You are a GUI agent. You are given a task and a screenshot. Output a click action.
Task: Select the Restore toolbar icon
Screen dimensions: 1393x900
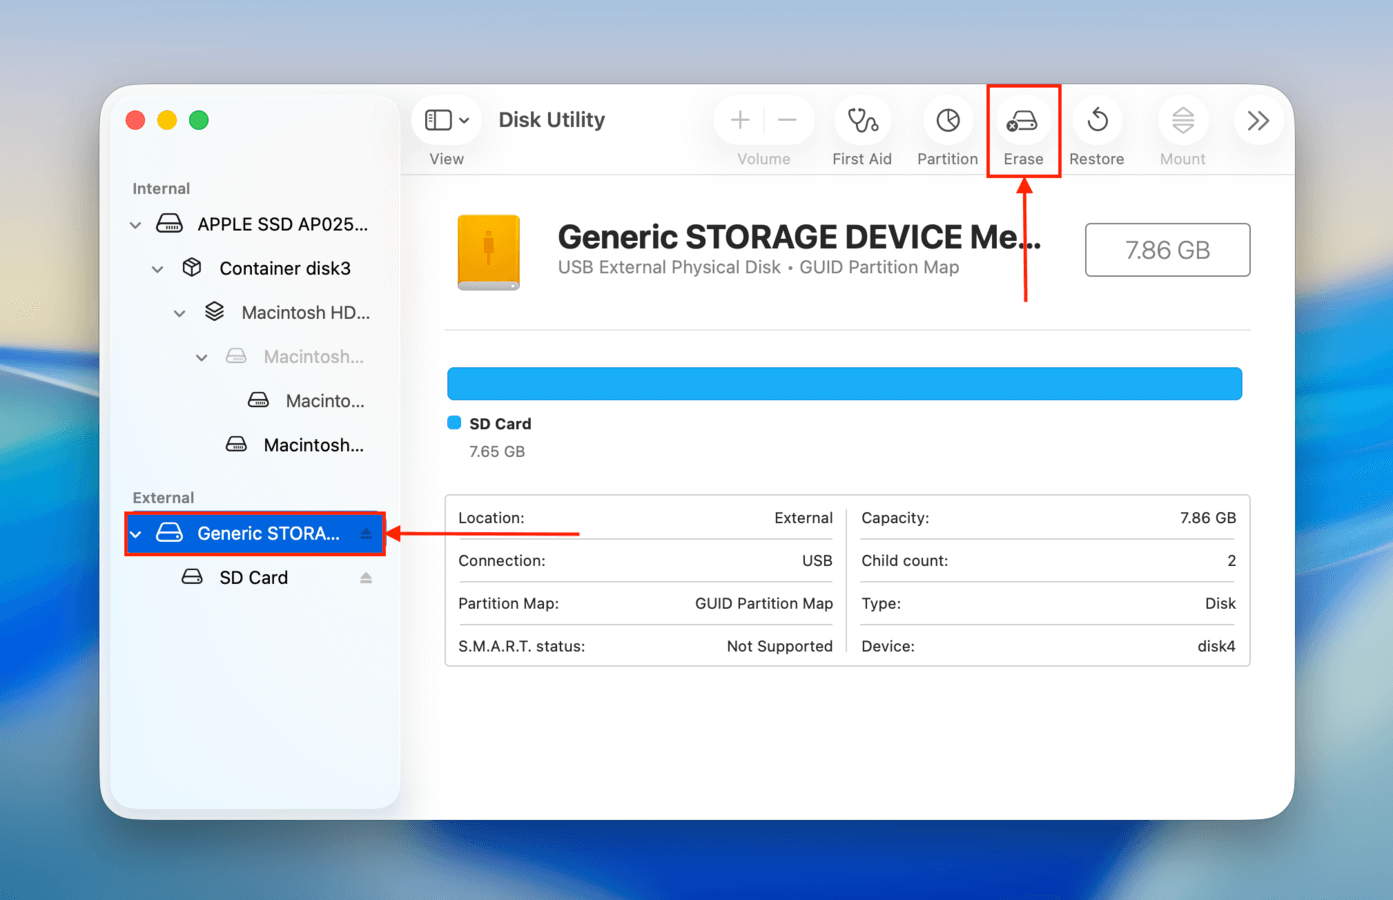[1097, 122]
